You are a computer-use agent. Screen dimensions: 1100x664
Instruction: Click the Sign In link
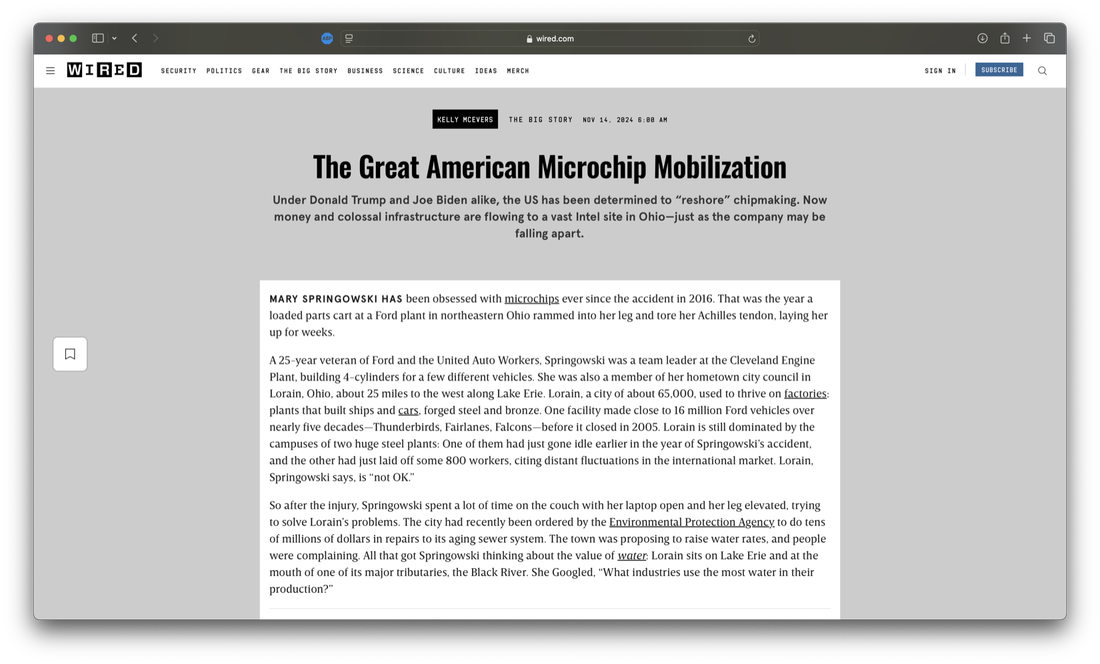click(940, 71)
